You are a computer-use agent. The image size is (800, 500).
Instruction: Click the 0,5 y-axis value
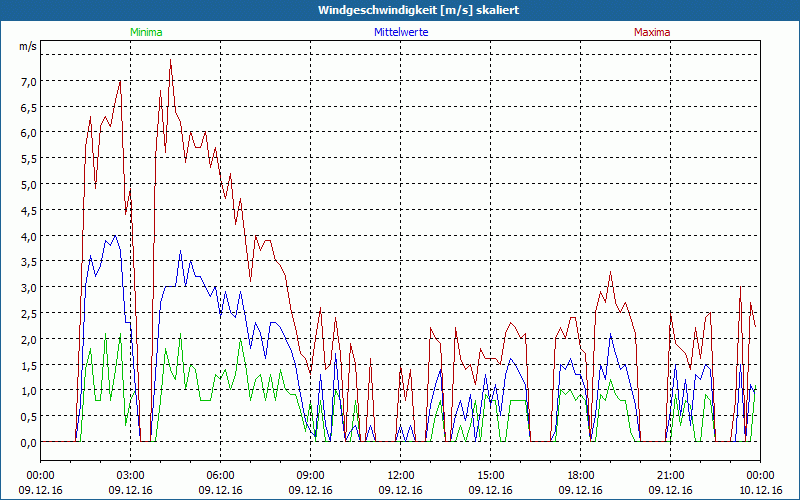point(28,417)
